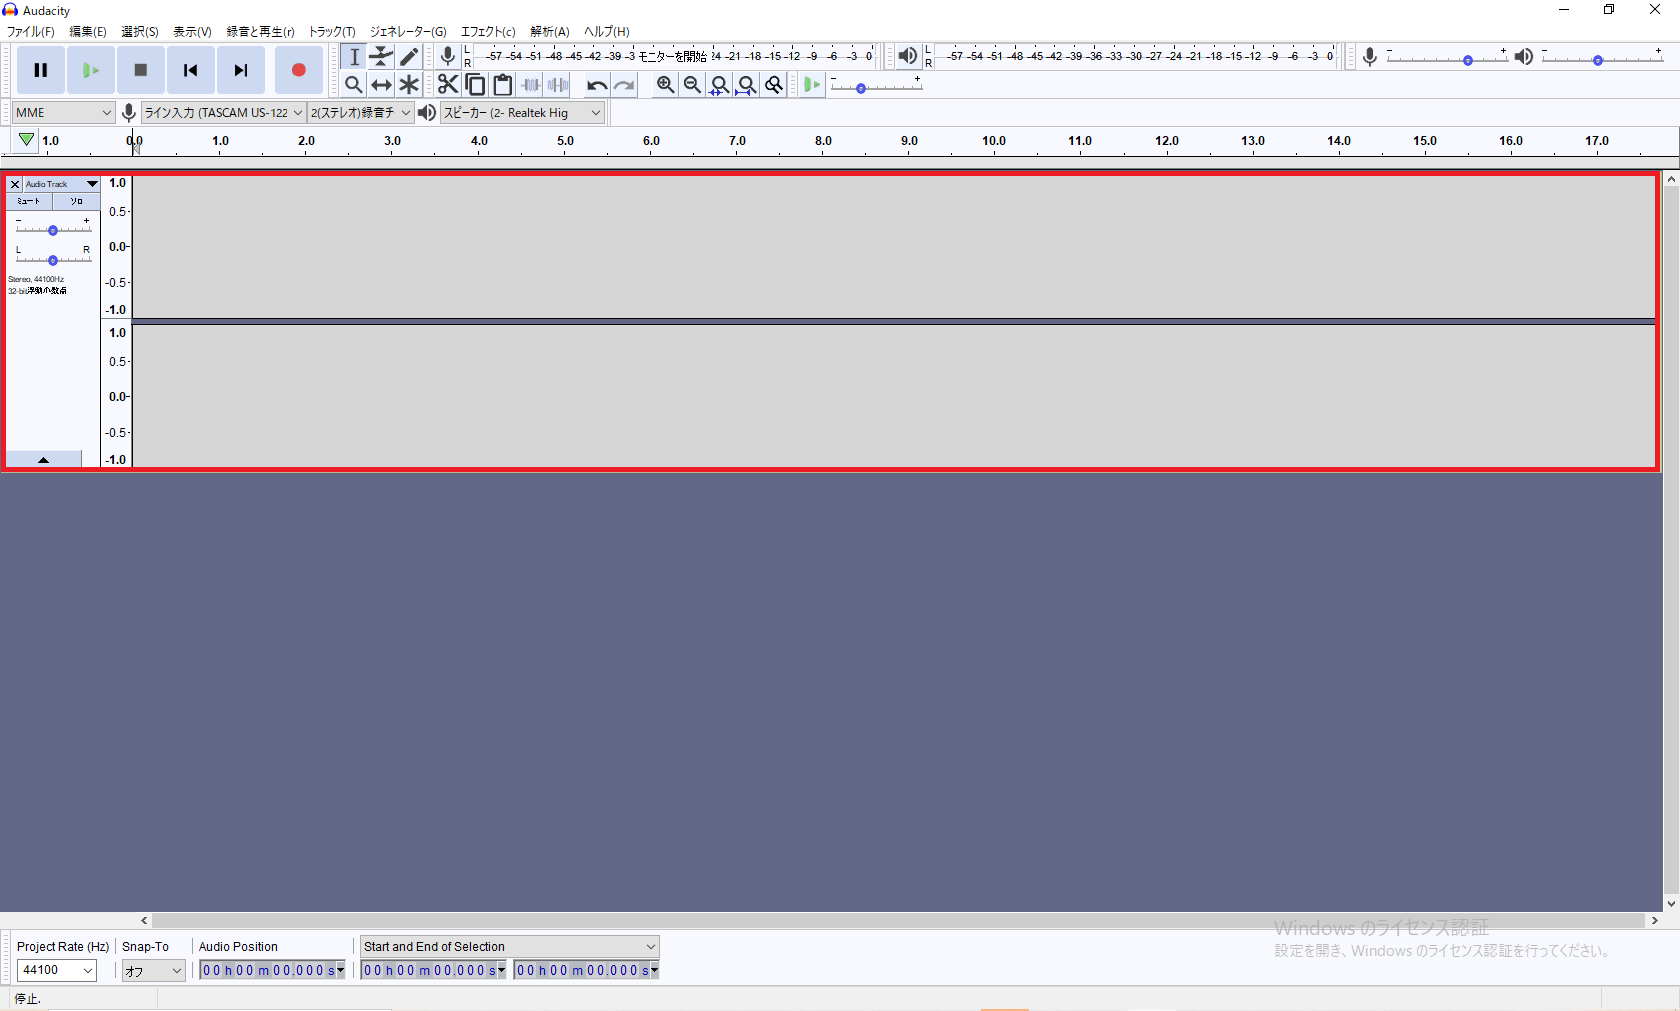Open the エフェクト (Effect) menu
This screenshot has height=1011, width=1680.
487,32
